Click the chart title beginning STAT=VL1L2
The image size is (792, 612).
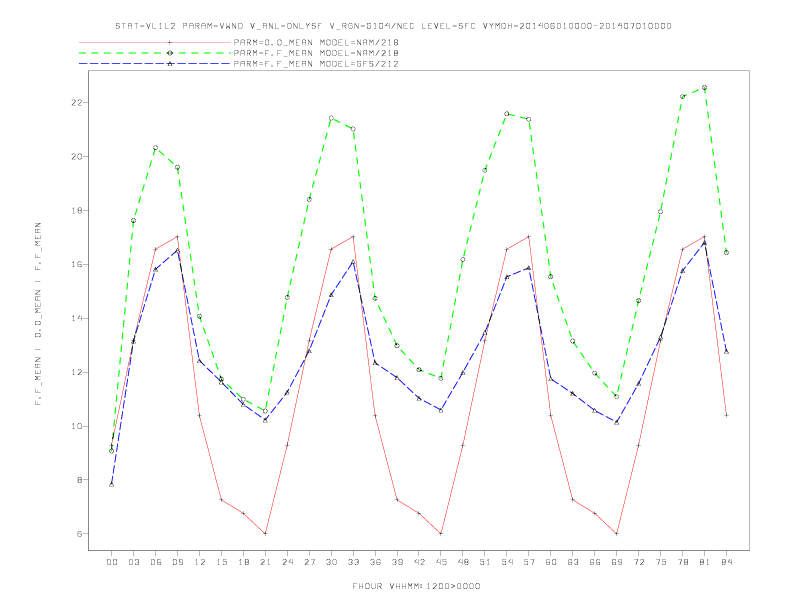[x=393, y=26]
